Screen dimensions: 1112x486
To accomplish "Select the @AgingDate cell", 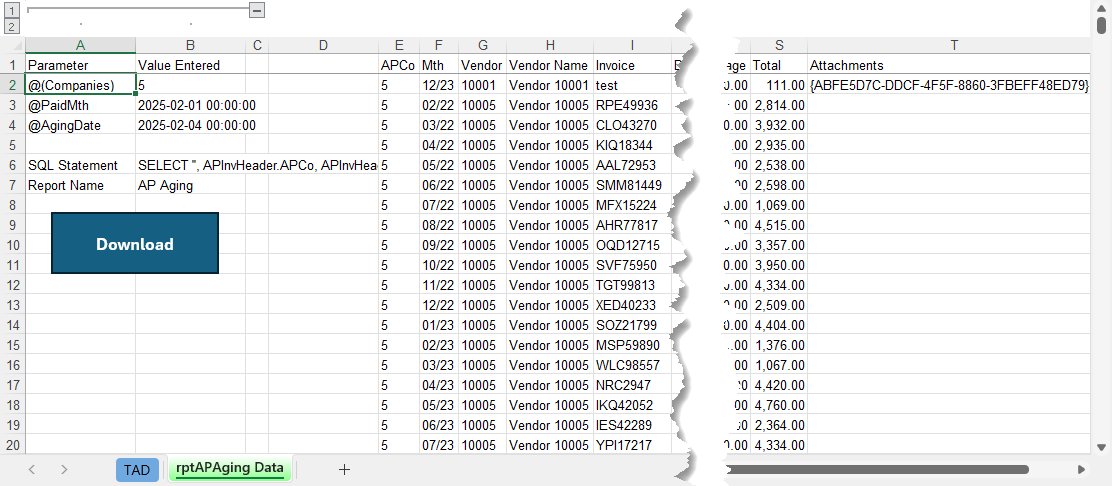I will pyautogui.click(x=80, y=126).
